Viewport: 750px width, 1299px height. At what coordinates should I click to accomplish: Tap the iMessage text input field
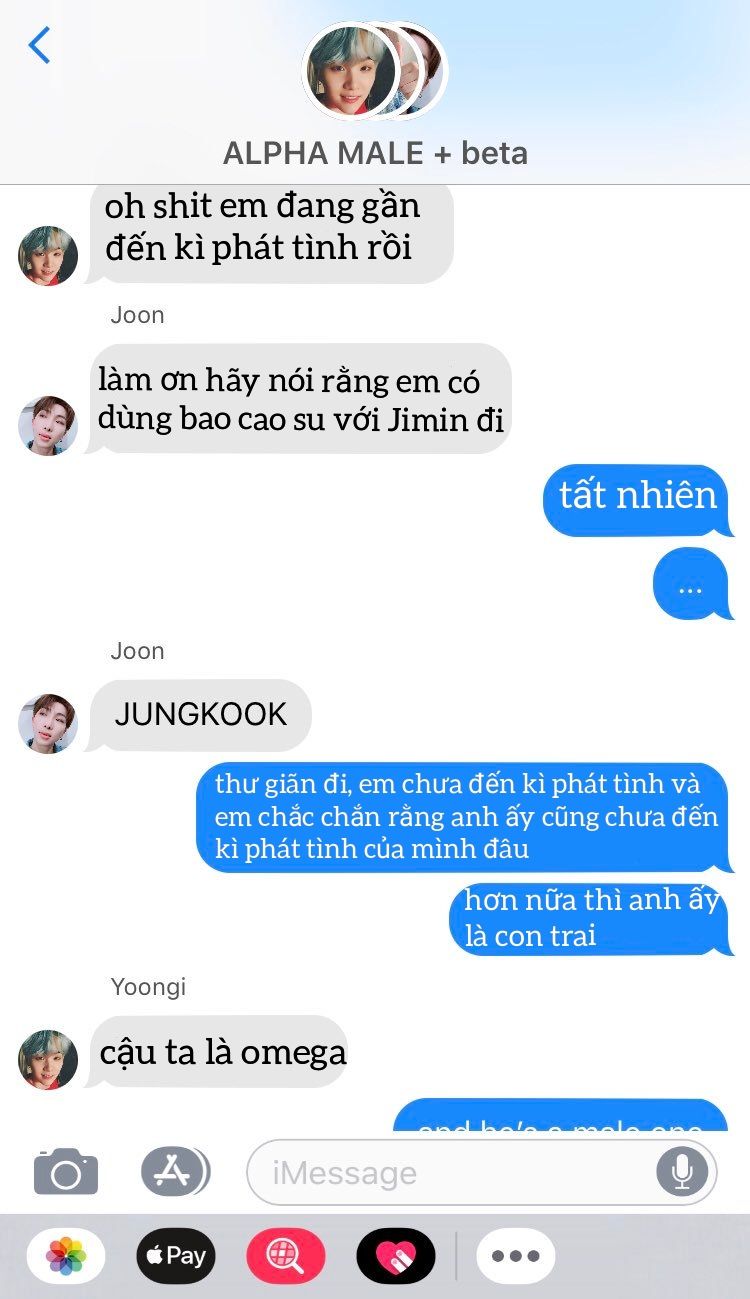coord(482,1171)
